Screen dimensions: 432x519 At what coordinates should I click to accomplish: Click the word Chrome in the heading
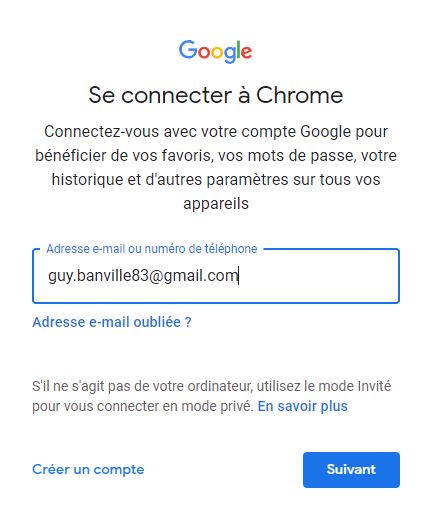click(x=300, y=95)
